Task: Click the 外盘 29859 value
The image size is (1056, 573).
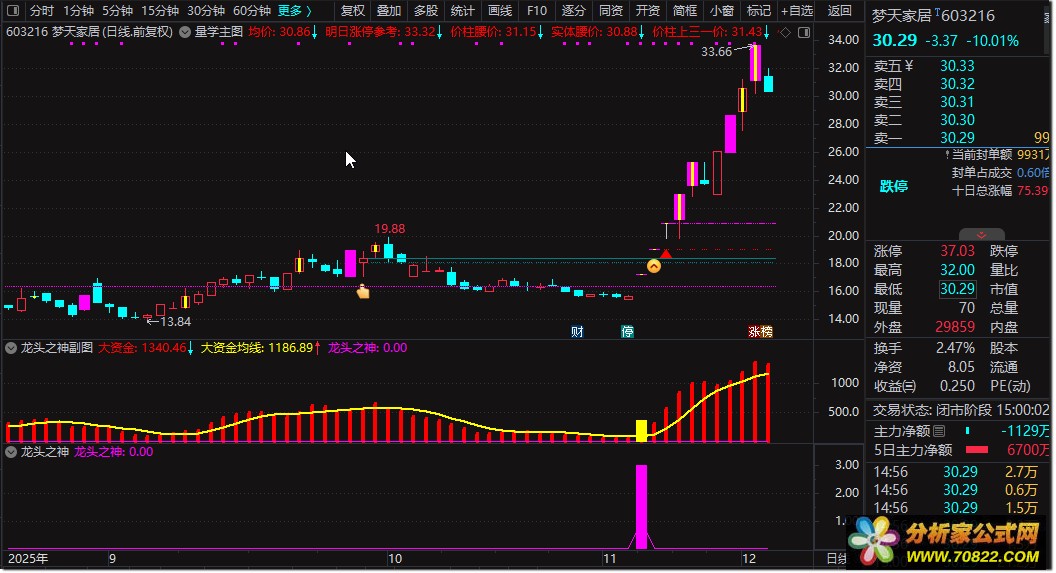Action: (955, 327)
